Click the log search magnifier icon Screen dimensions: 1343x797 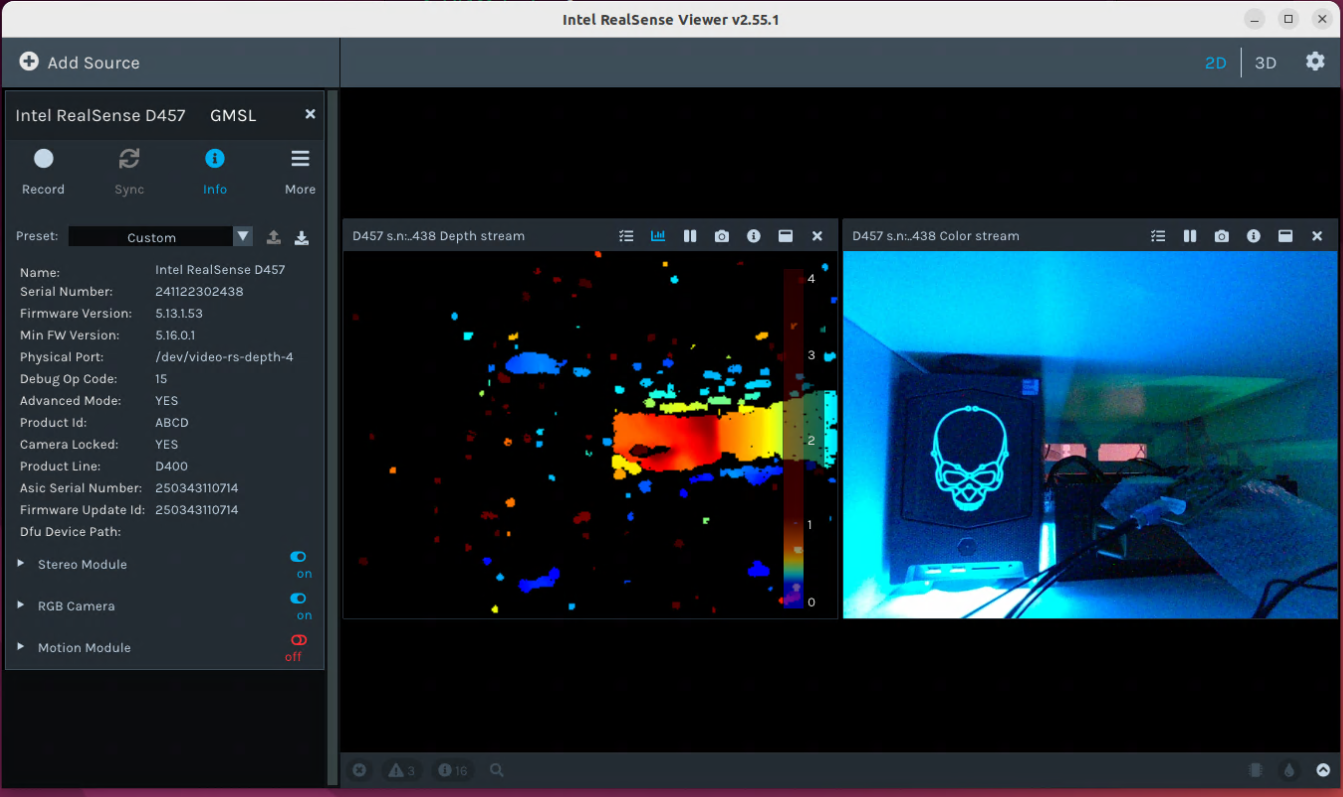click(497, 770)
